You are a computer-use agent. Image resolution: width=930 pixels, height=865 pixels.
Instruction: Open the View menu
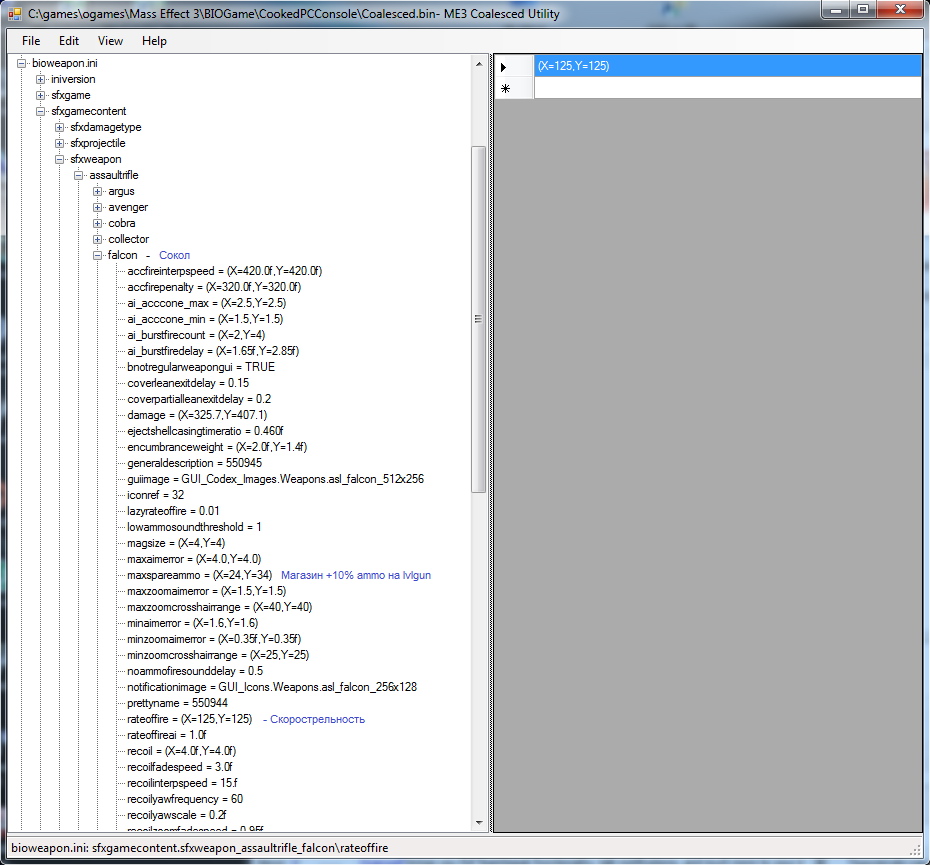coord(110,41)
